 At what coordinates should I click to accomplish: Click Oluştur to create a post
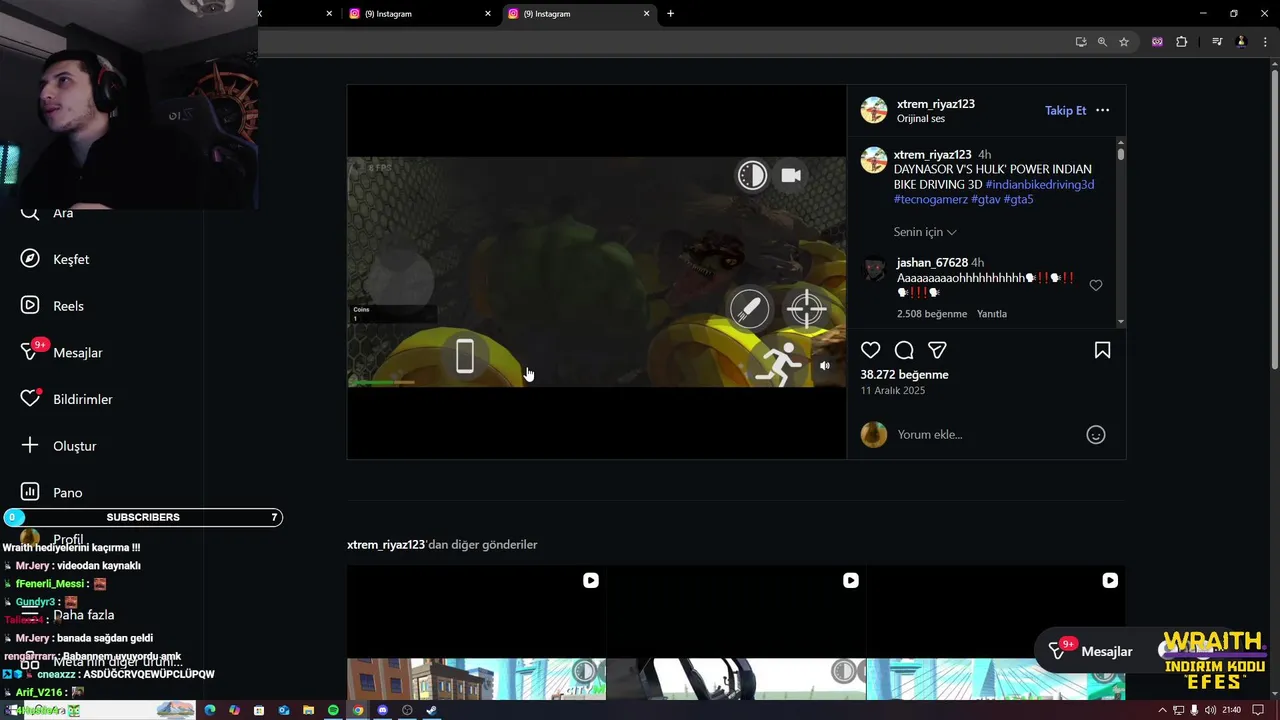tap(58, 446)
